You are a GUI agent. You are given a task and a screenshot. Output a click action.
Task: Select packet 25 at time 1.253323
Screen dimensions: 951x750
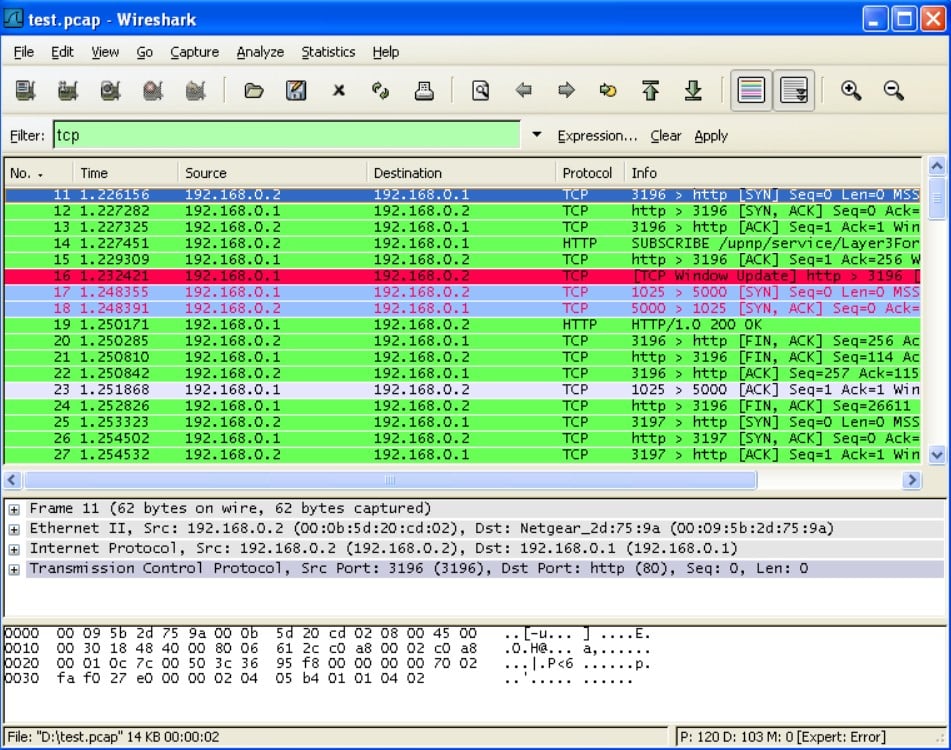[x=463, y=422]
